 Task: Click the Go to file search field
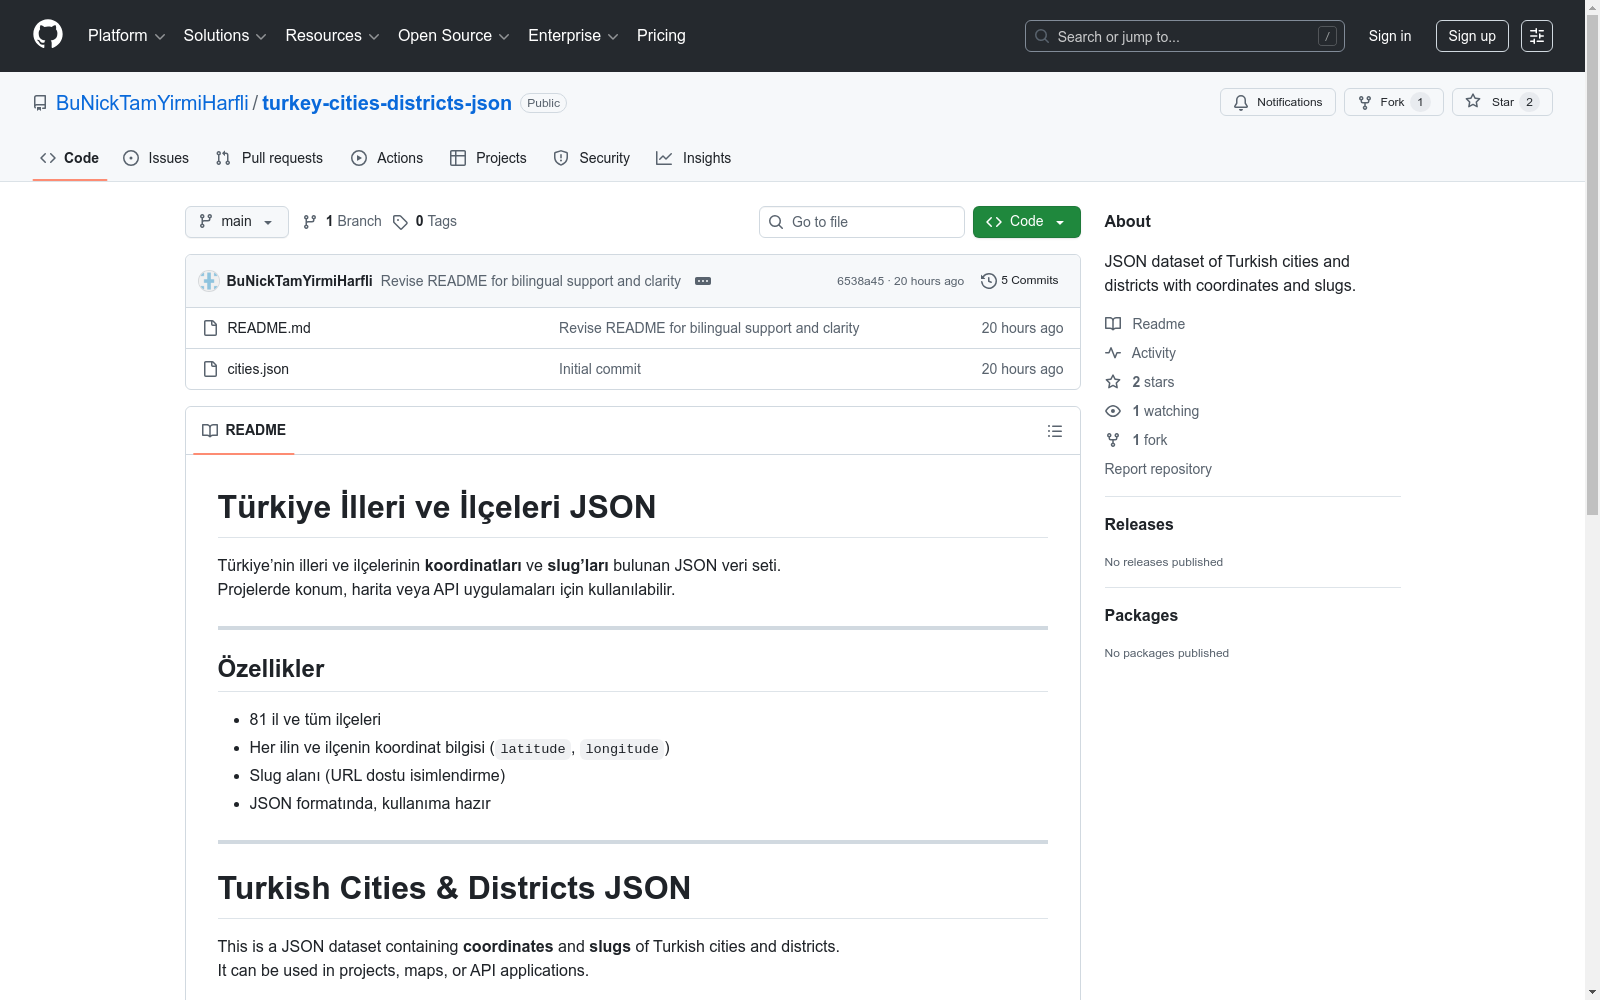(862, 222)
